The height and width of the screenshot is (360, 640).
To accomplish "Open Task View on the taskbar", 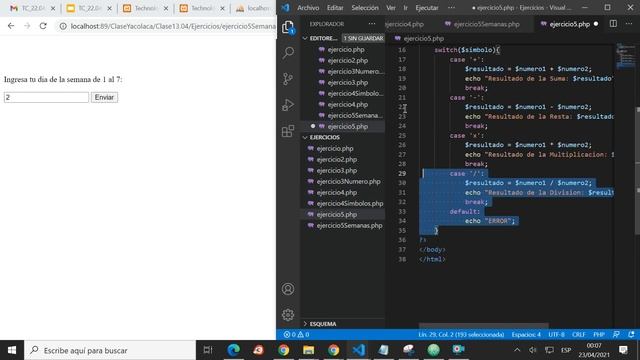I will [x=208, y=350].
